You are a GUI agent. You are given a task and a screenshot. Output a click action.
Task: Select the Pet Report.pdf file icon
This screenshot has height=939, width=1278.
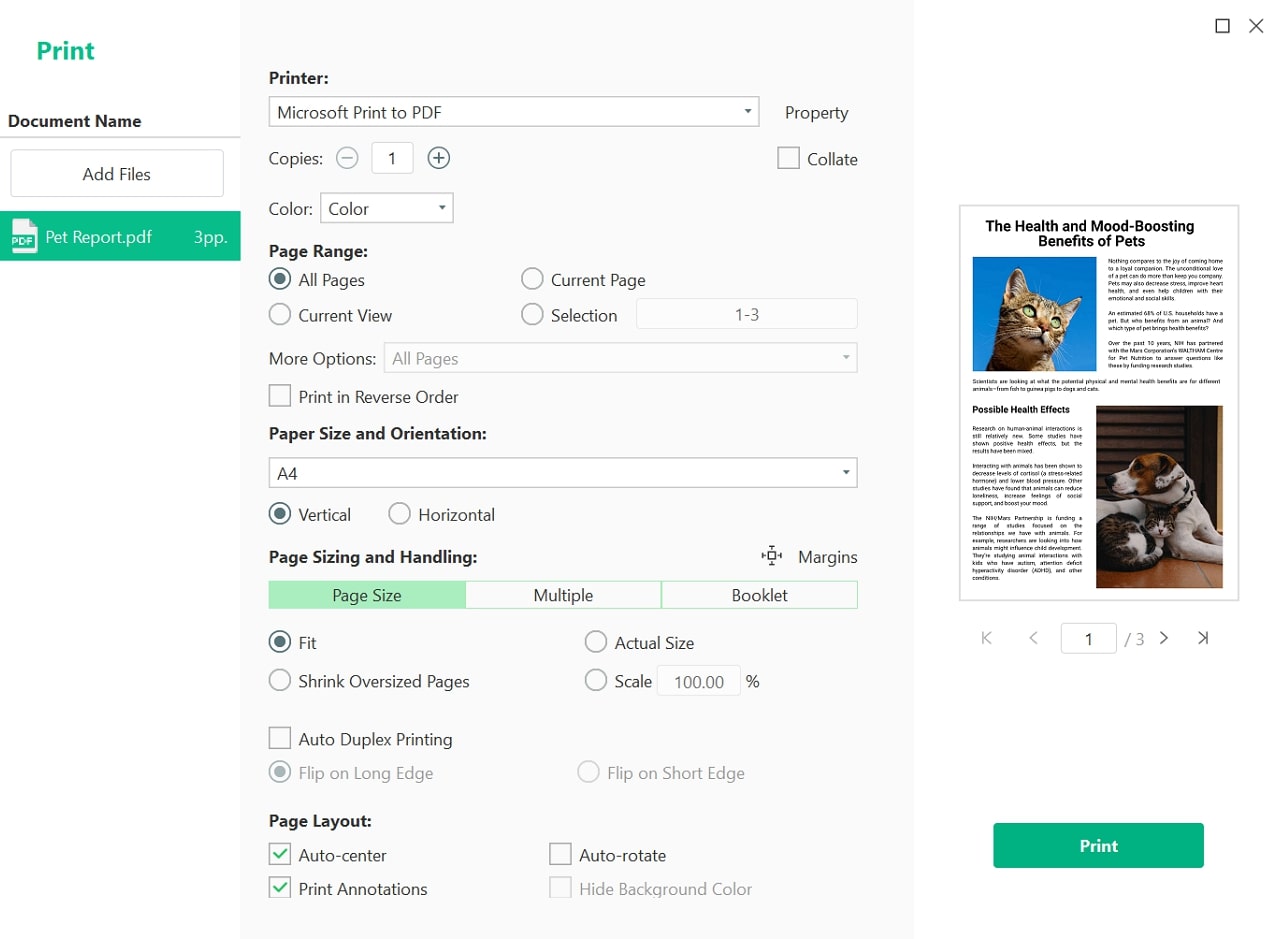click(x=24, y=237)
